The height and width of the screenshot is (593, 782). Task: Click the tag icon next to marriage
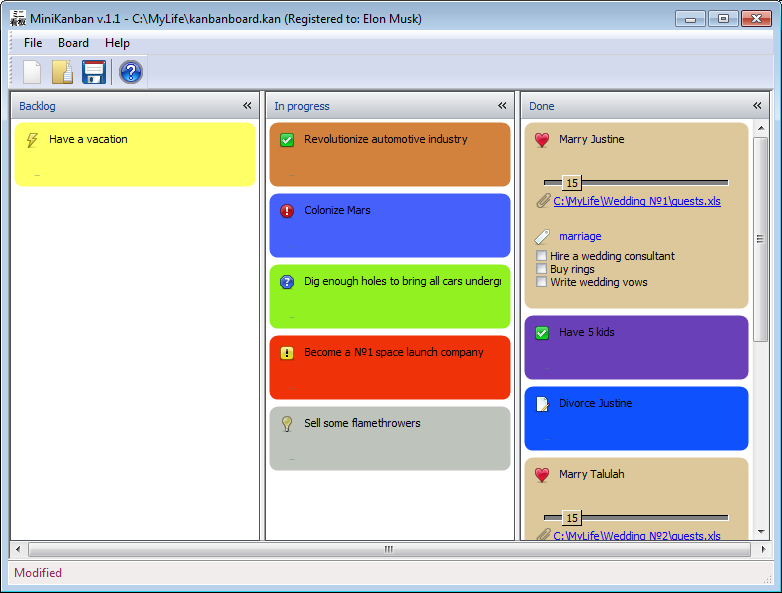pyautogui.click(x=542, y=236)
